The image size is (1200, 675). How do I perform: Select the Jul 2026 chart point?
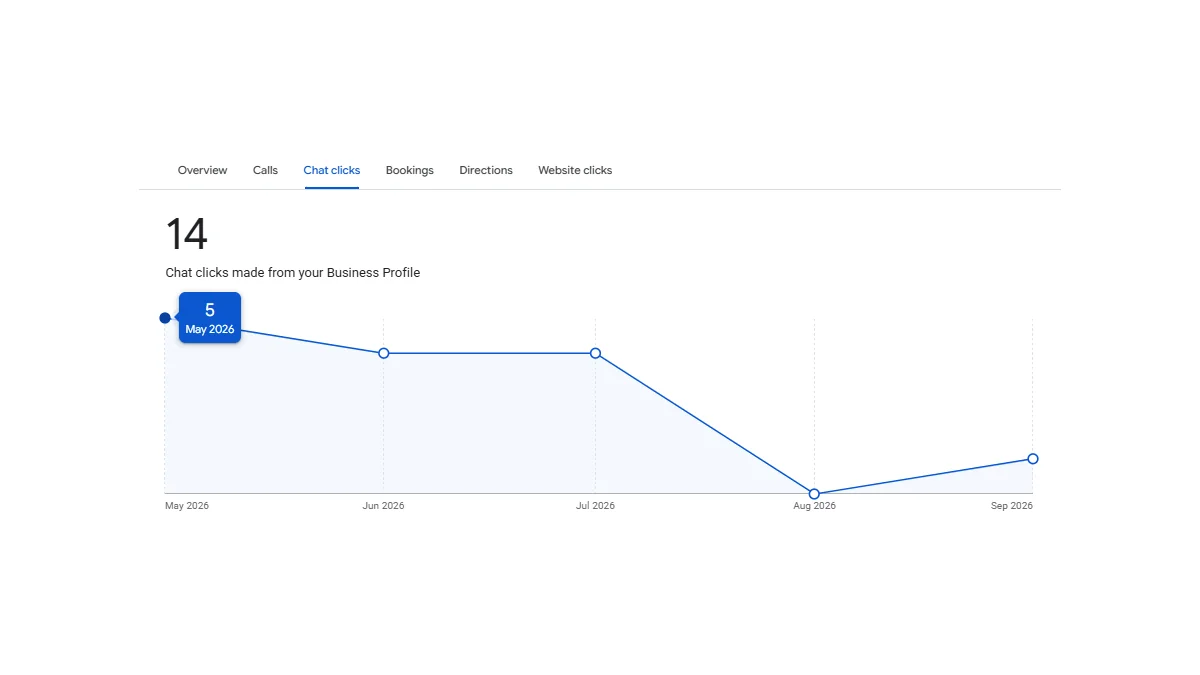tap(596, 353)
